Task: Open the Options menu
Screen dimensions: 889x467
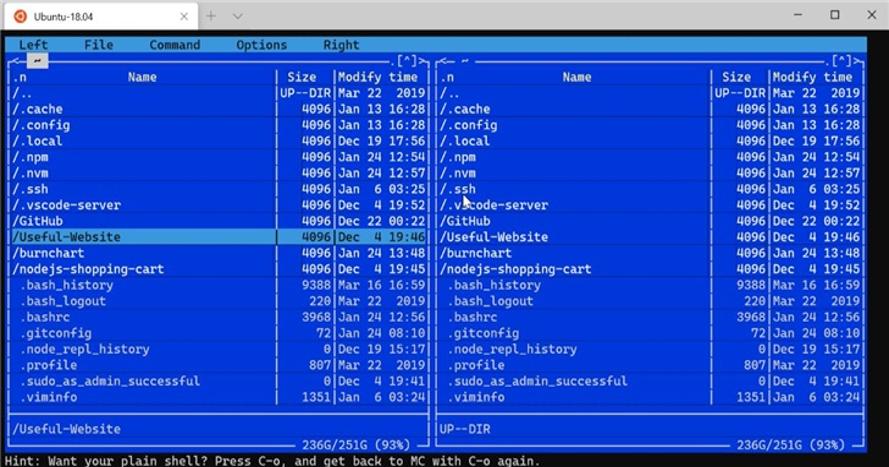Action: pos(261,45)
